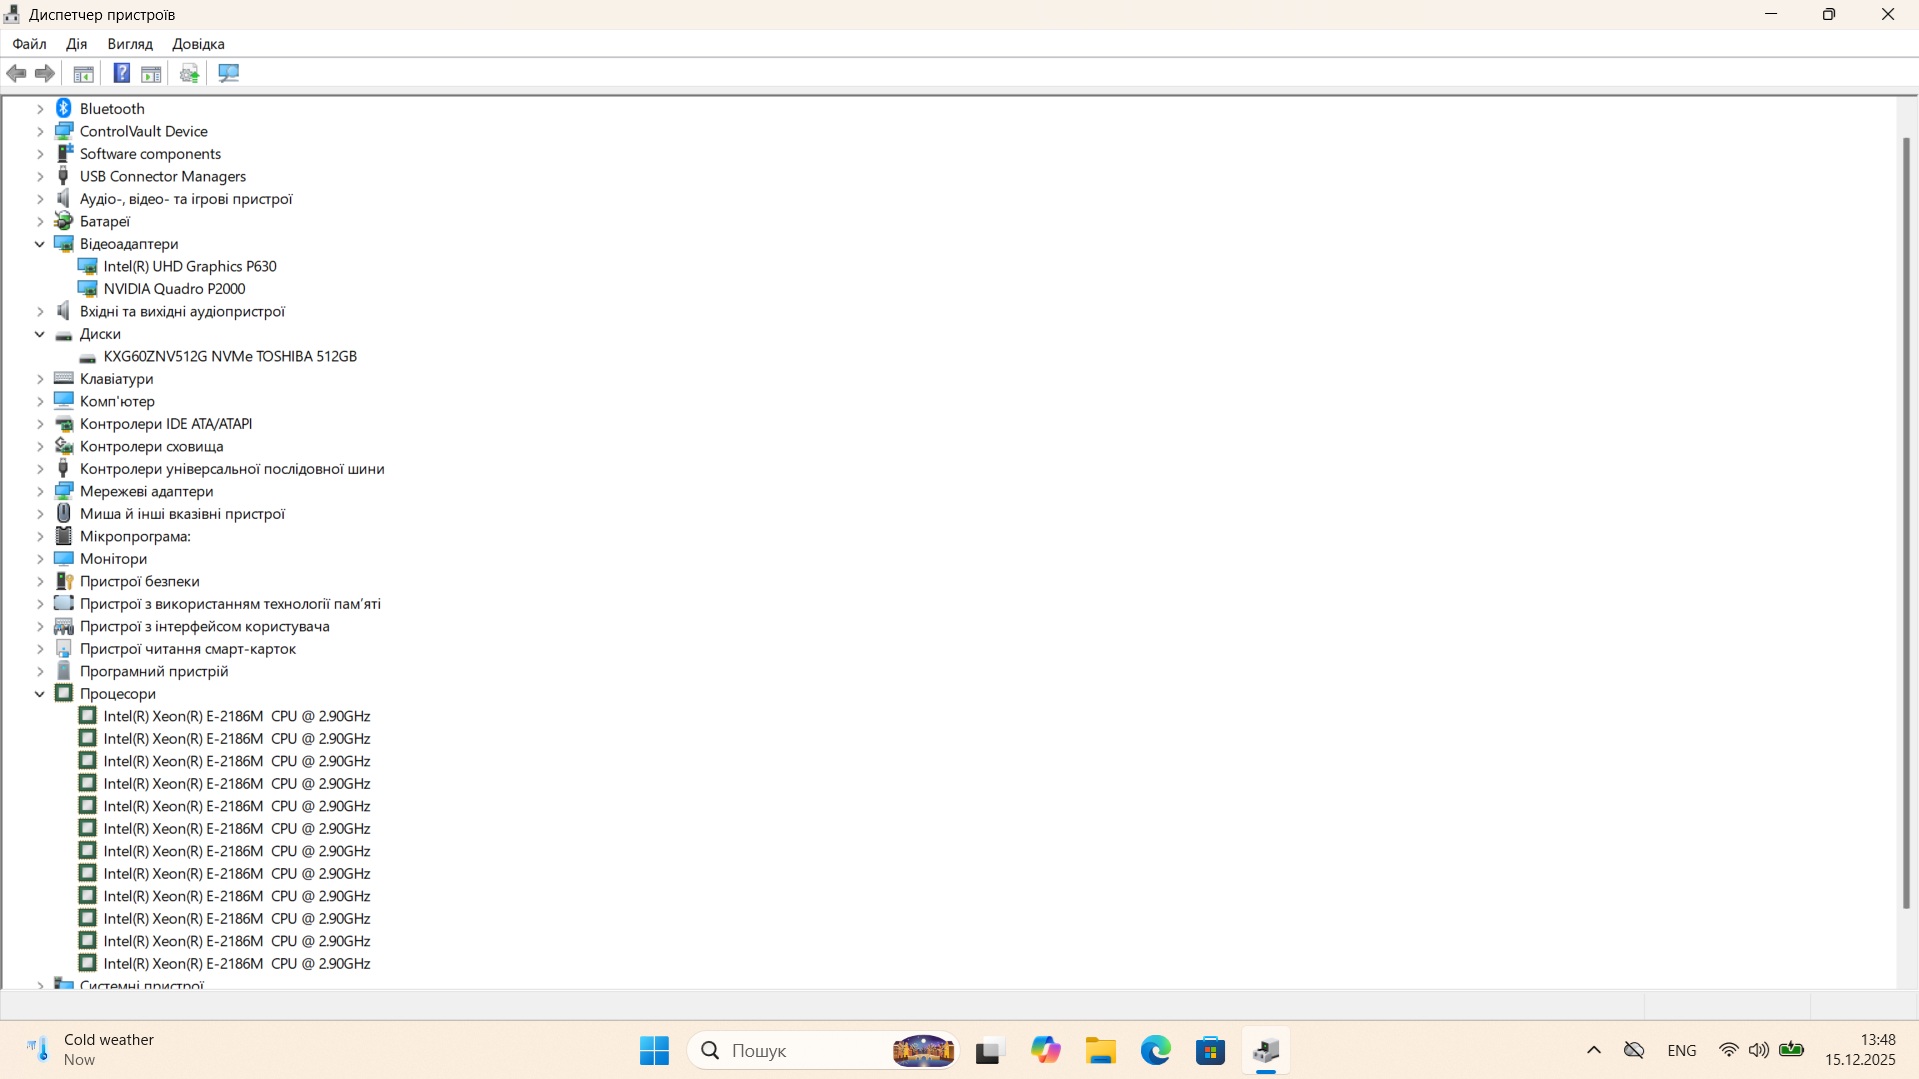The width and height of the screenshot is (1919, 1079).
Task: Collapse the Процесори category
Action: click(x=40, y=694)
